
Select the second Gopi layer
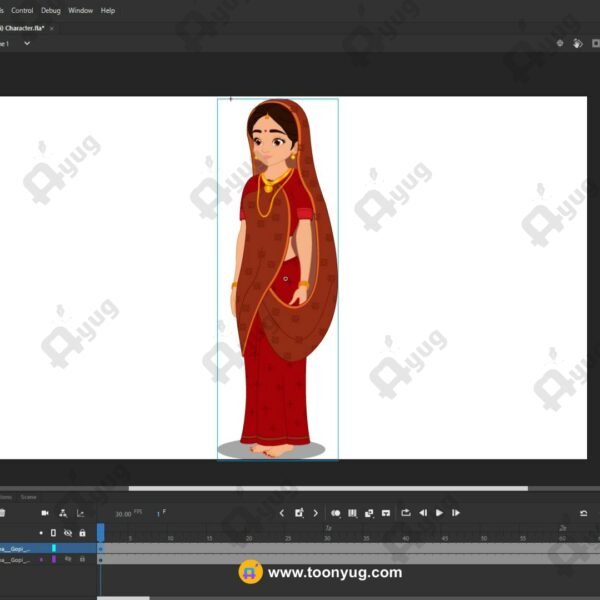point(48,559)
